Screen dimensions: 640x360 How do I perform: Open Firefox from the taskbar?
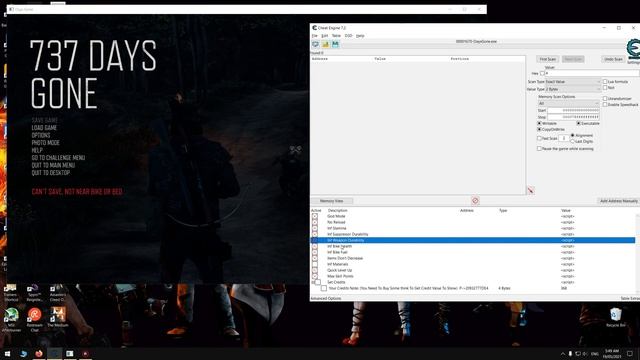coord(39,353)
